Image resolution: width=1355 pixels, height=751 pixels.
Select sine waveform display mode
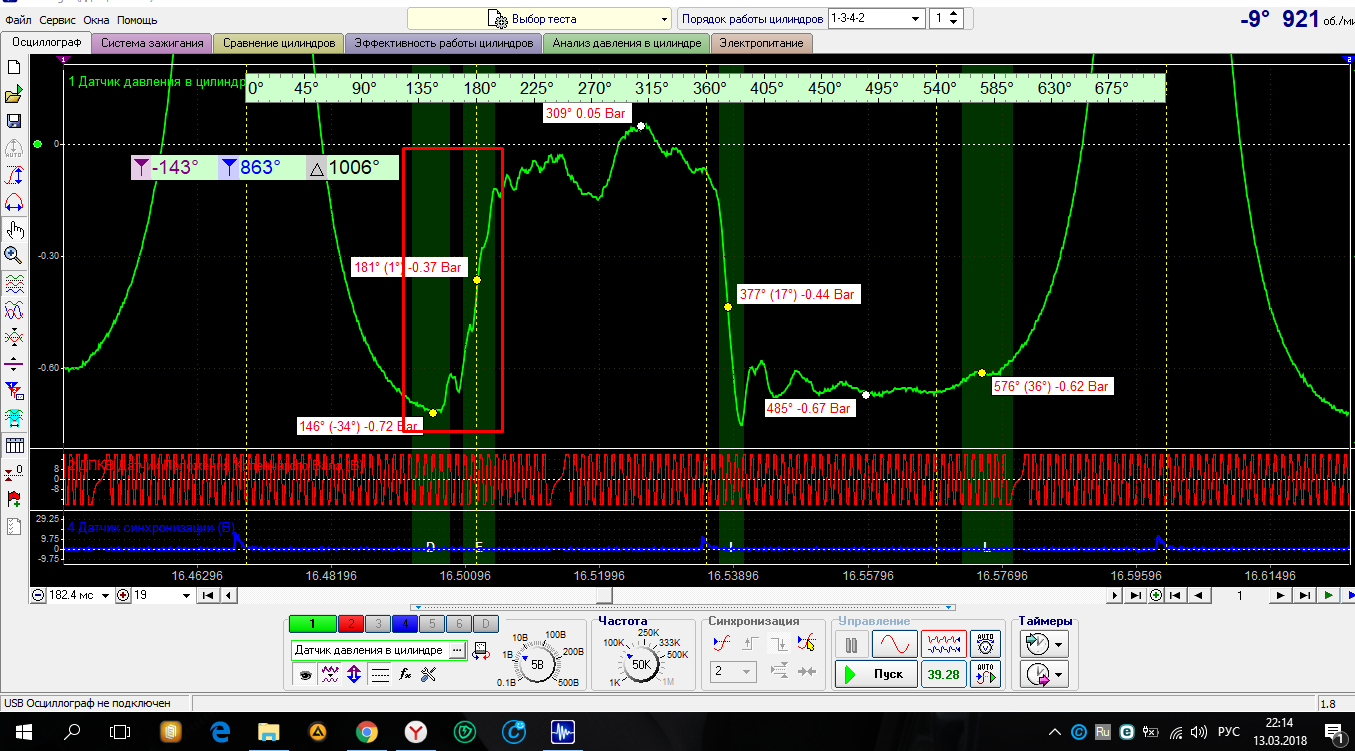point(894,644)
